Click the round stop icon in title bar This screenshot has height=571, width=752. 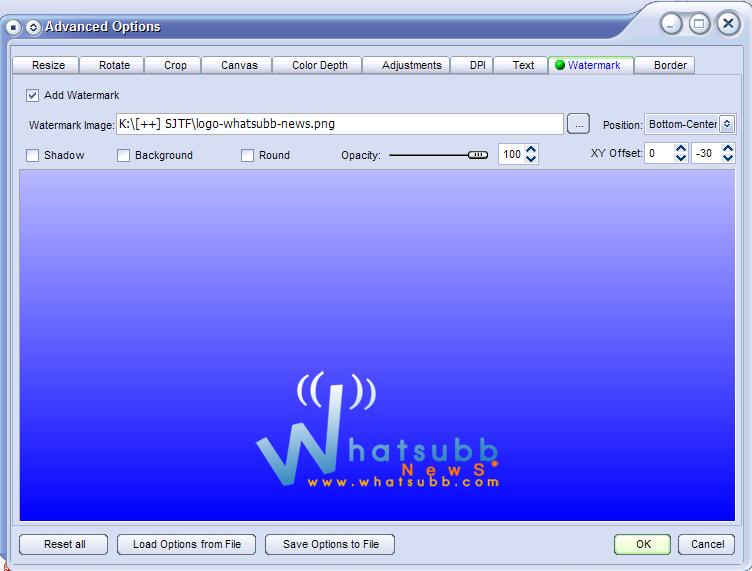point(13,27)
